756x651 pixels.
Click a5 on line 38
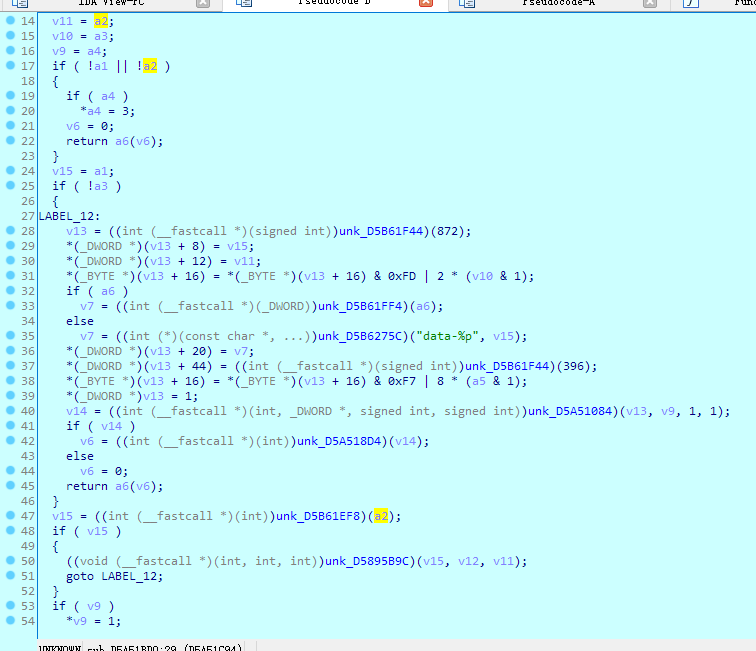479,381
